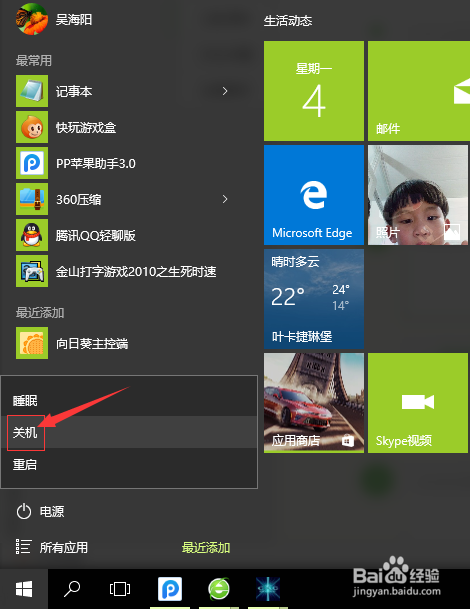Open the 应用商店 store tile
470x609 pixels.
coord(314,403)
